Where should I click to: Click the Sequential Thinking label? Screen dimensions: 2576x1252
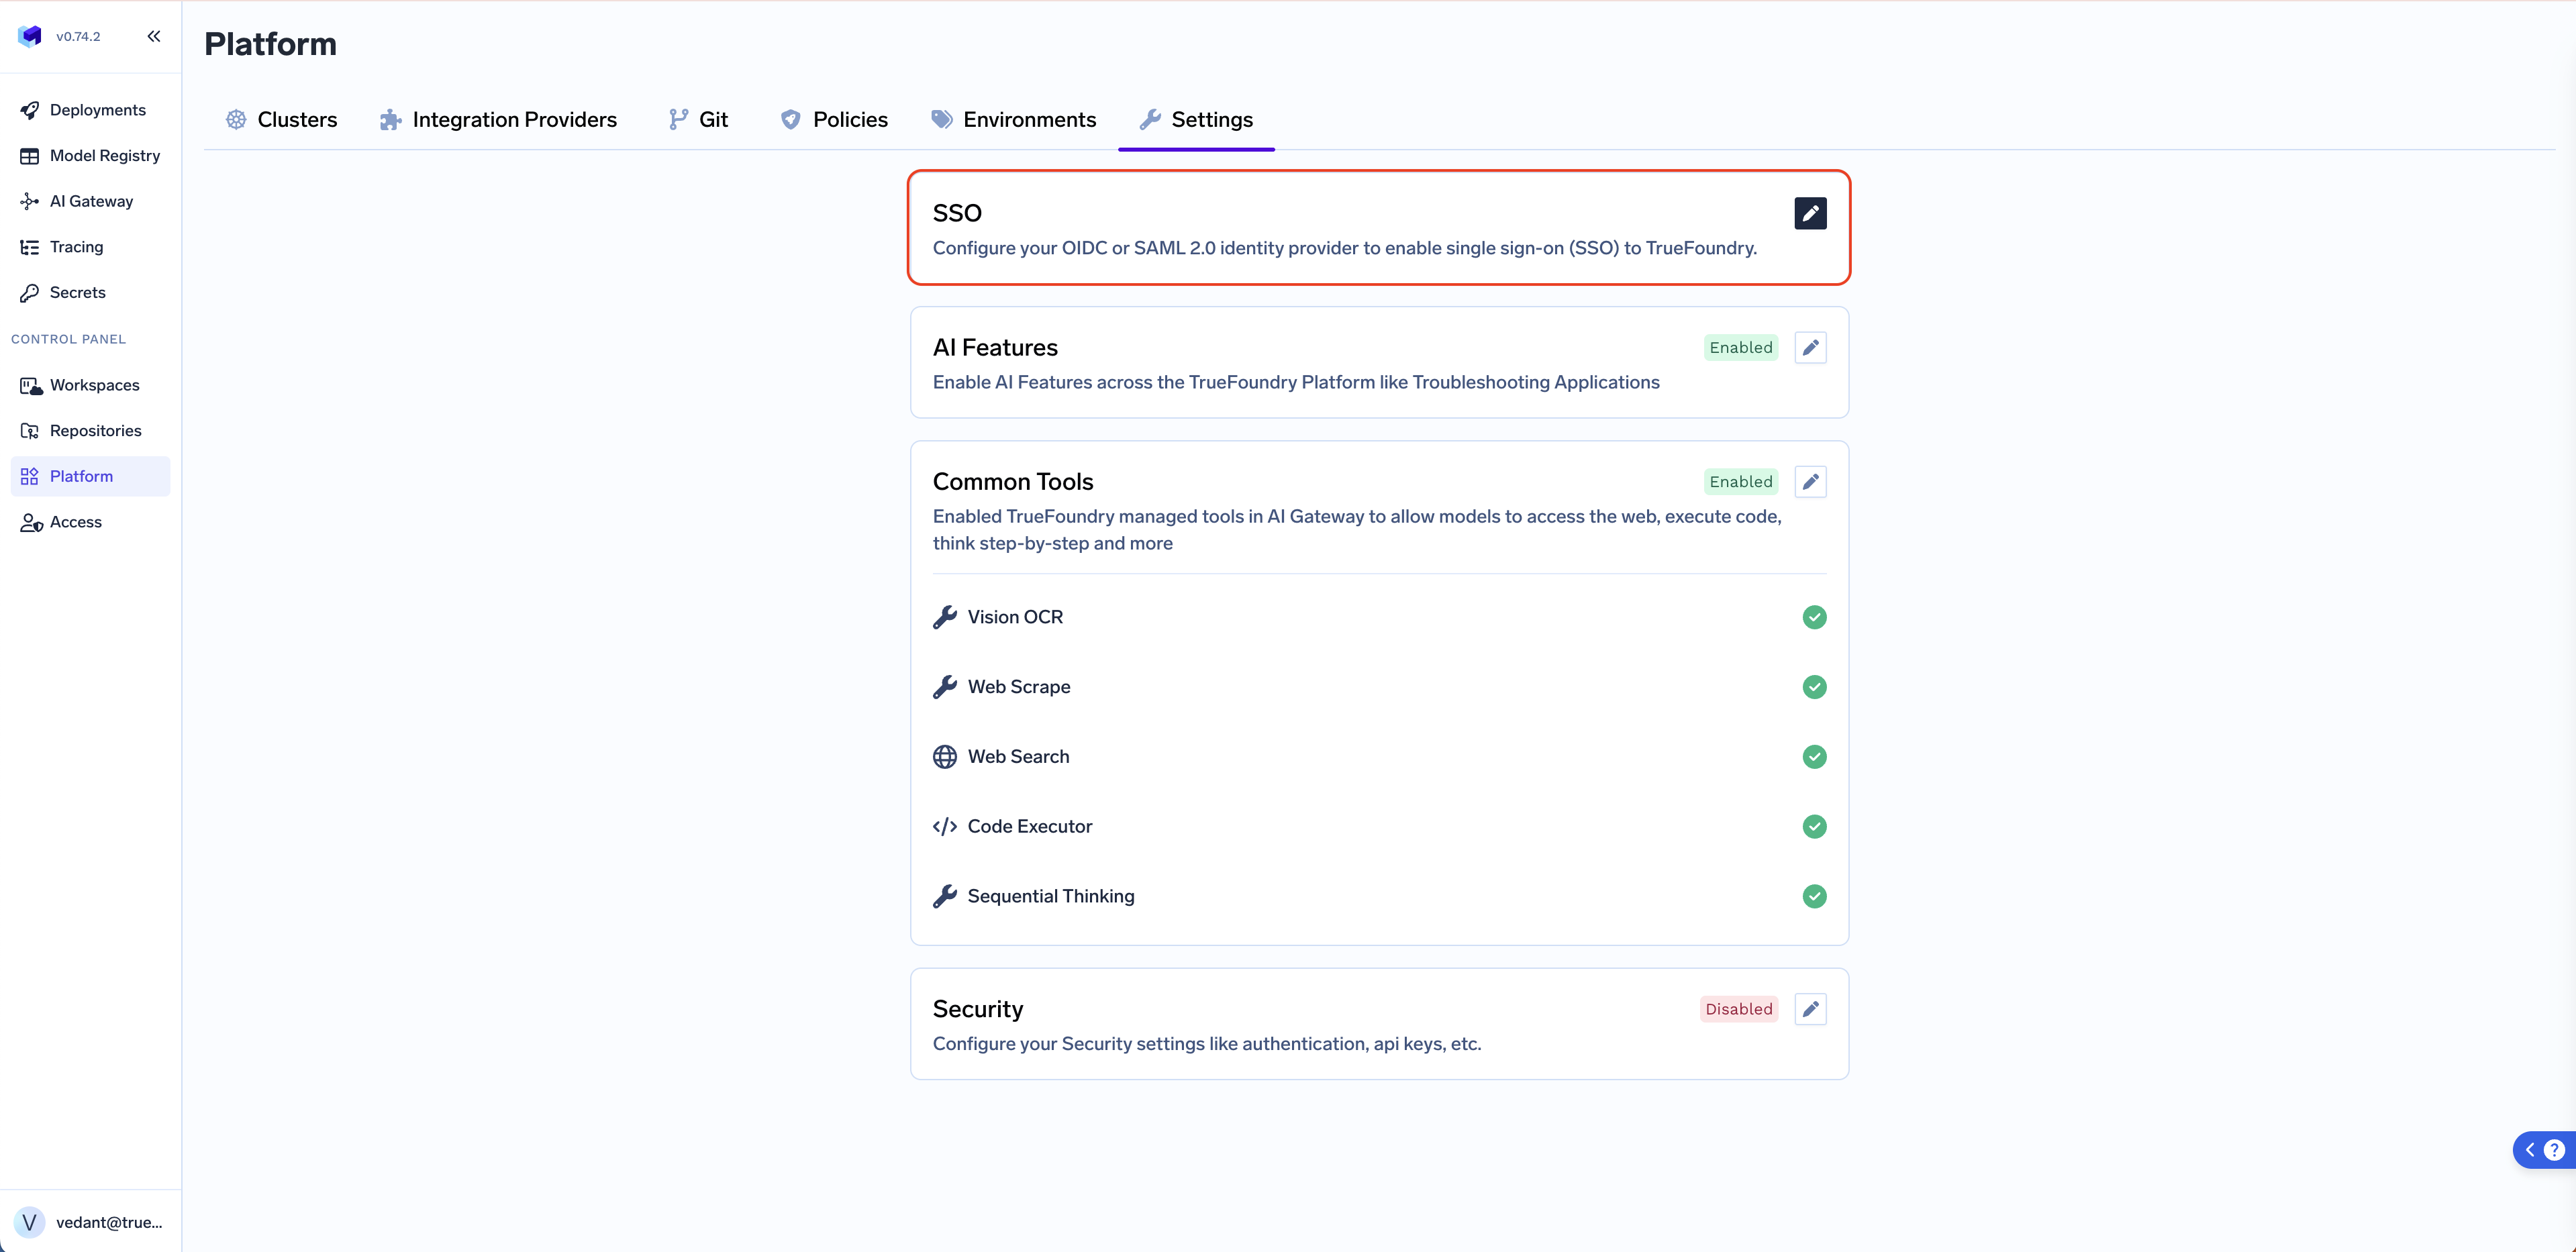point(1051,896)
